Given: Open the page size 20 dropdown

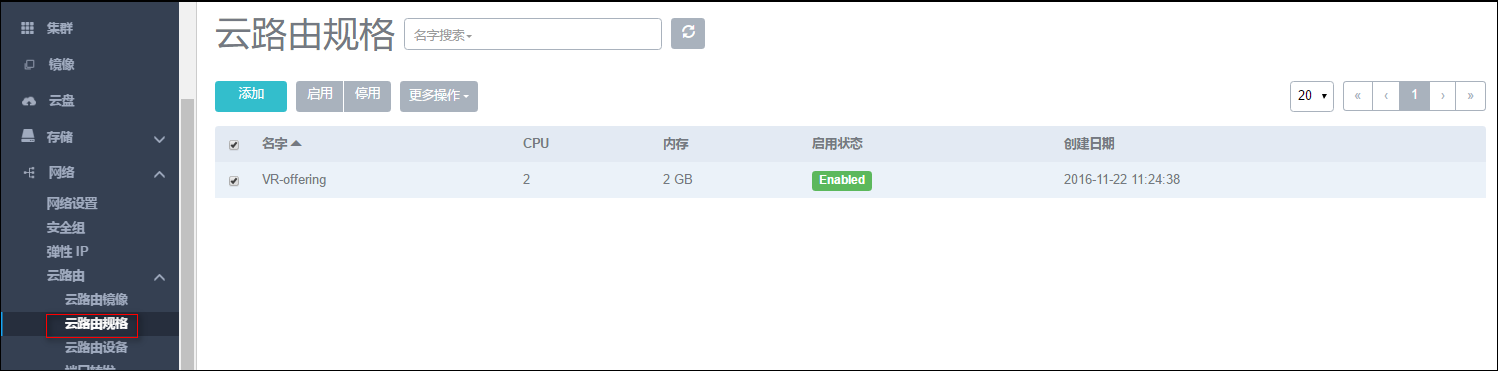Looking at the screenshot, I should (x=1312, y=96).
